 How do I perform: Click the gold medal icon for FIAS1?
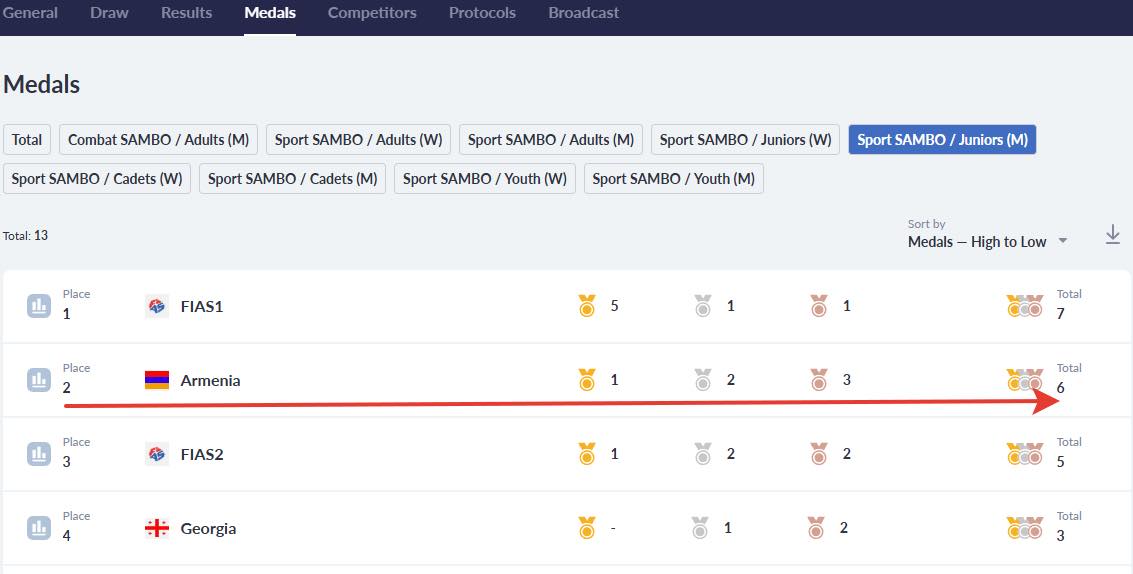(x=587, y=306)
